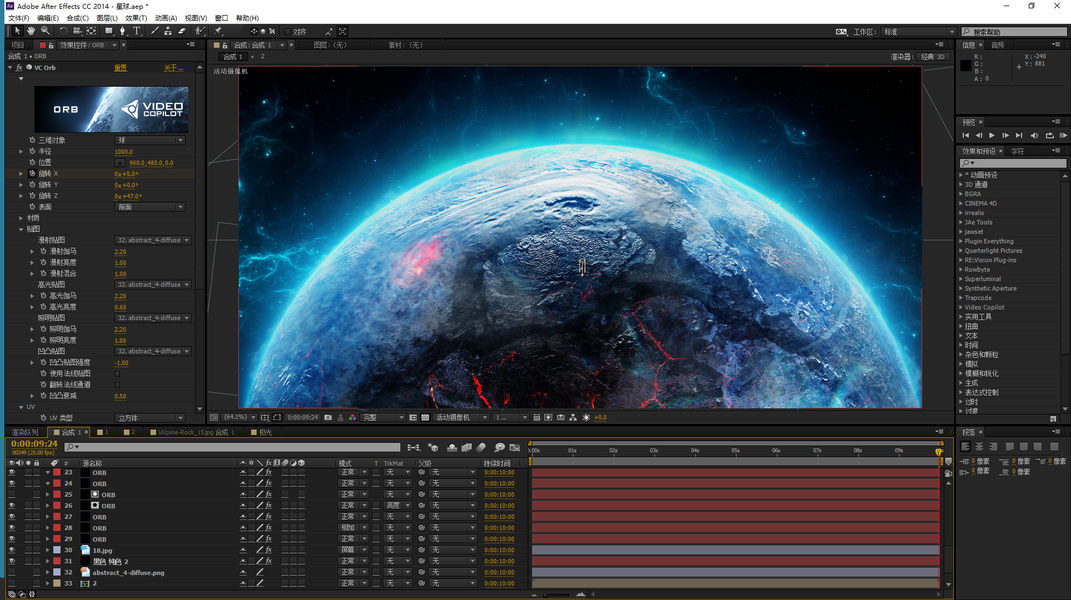Select the Rotation tool
Viewport: 1071px width, 600px height.
click(x=64, y=31)
